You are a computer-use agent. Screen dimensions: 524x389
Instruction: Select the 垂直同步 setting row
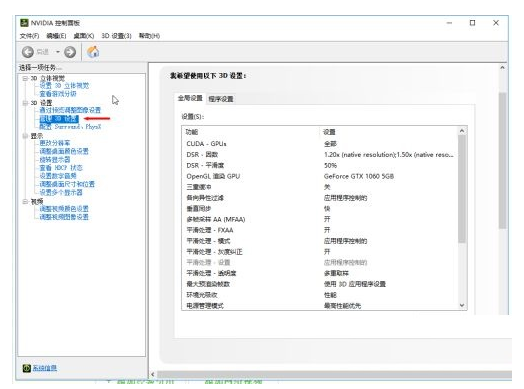[319, 209]
